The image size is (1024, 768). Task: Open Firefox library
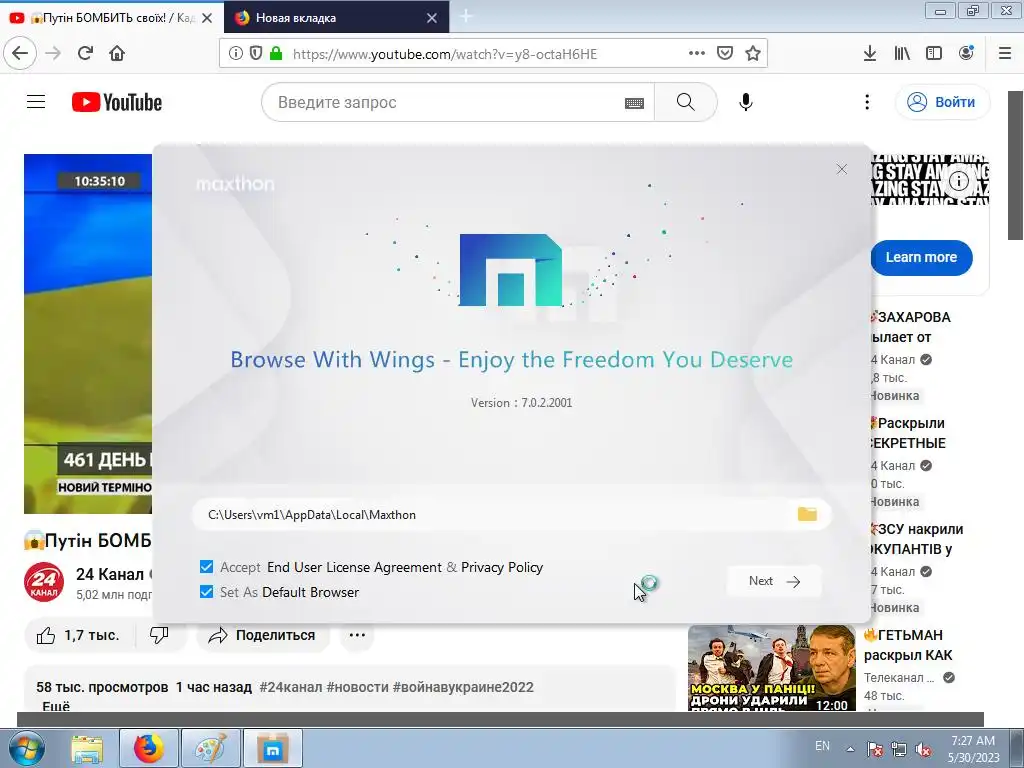[x=902, y=53]
